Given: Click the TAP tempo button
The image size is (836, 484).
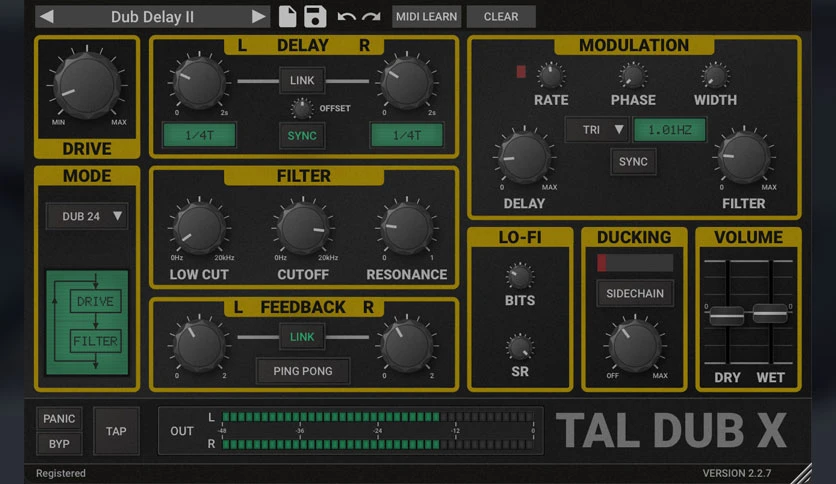Looking at the screenshot, I should point(116,431).
